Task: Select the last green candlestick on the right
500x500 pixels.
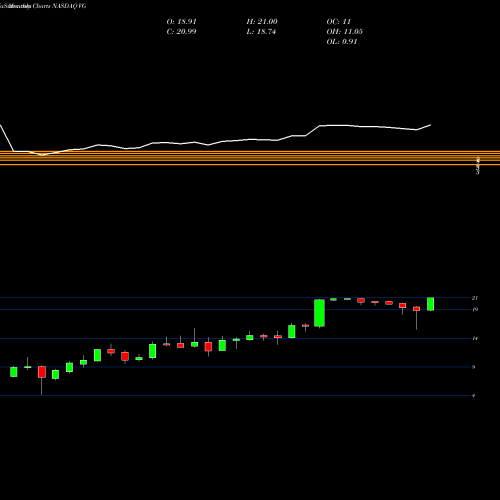Action: coord(430,304)
